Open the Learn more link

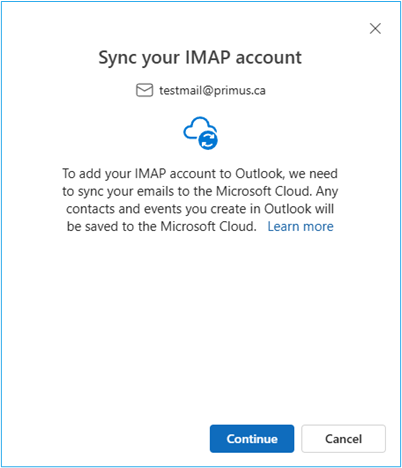pyautogui.click(x=300, y=226)
